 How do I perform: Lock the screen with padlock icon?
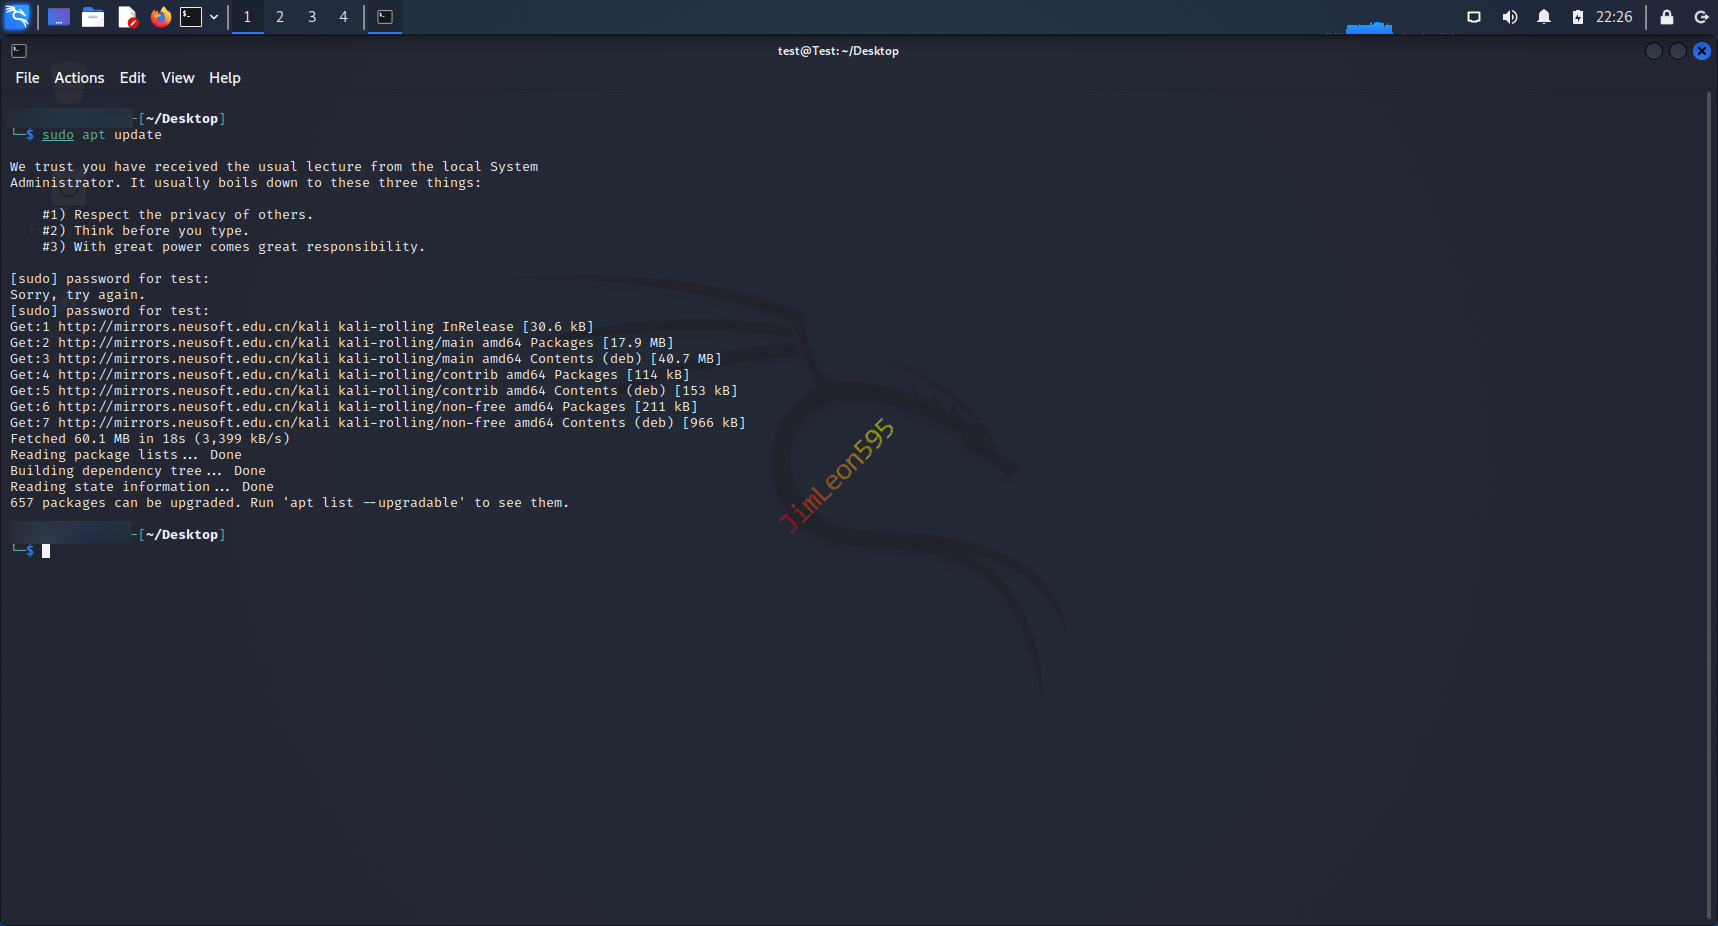tap(1667, 17)
